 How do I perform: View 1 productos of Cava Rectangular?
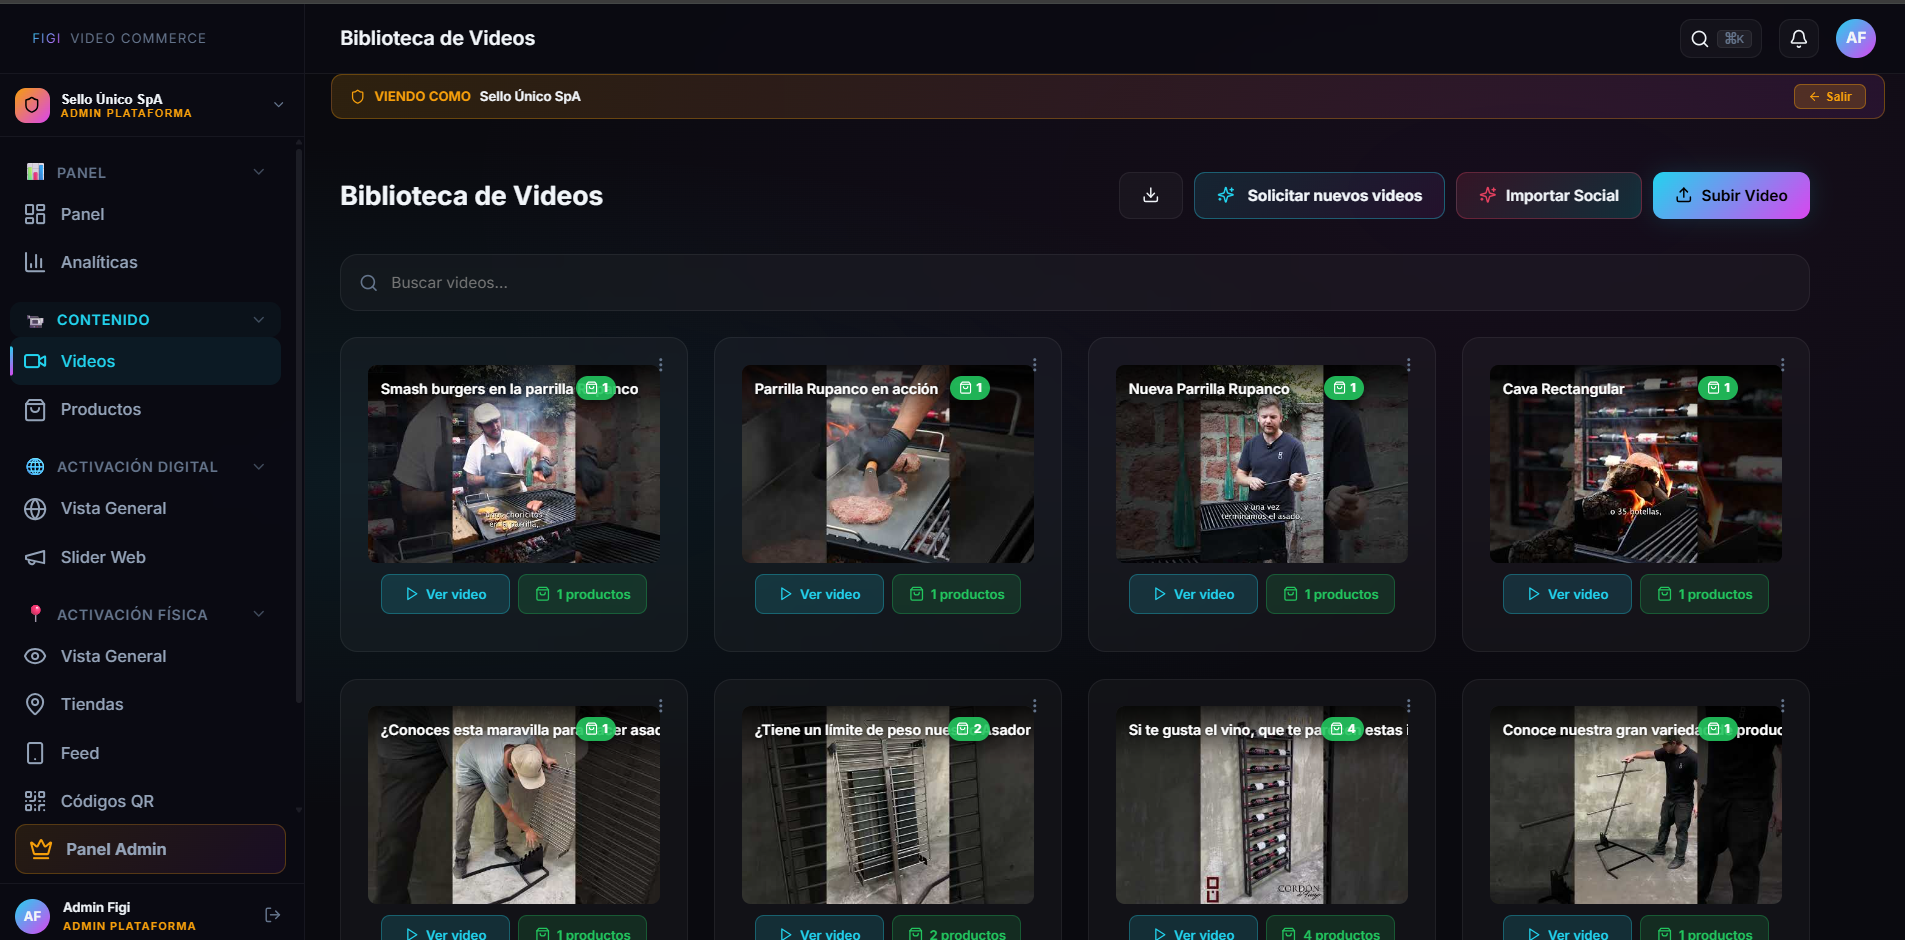coord(1704,594)
